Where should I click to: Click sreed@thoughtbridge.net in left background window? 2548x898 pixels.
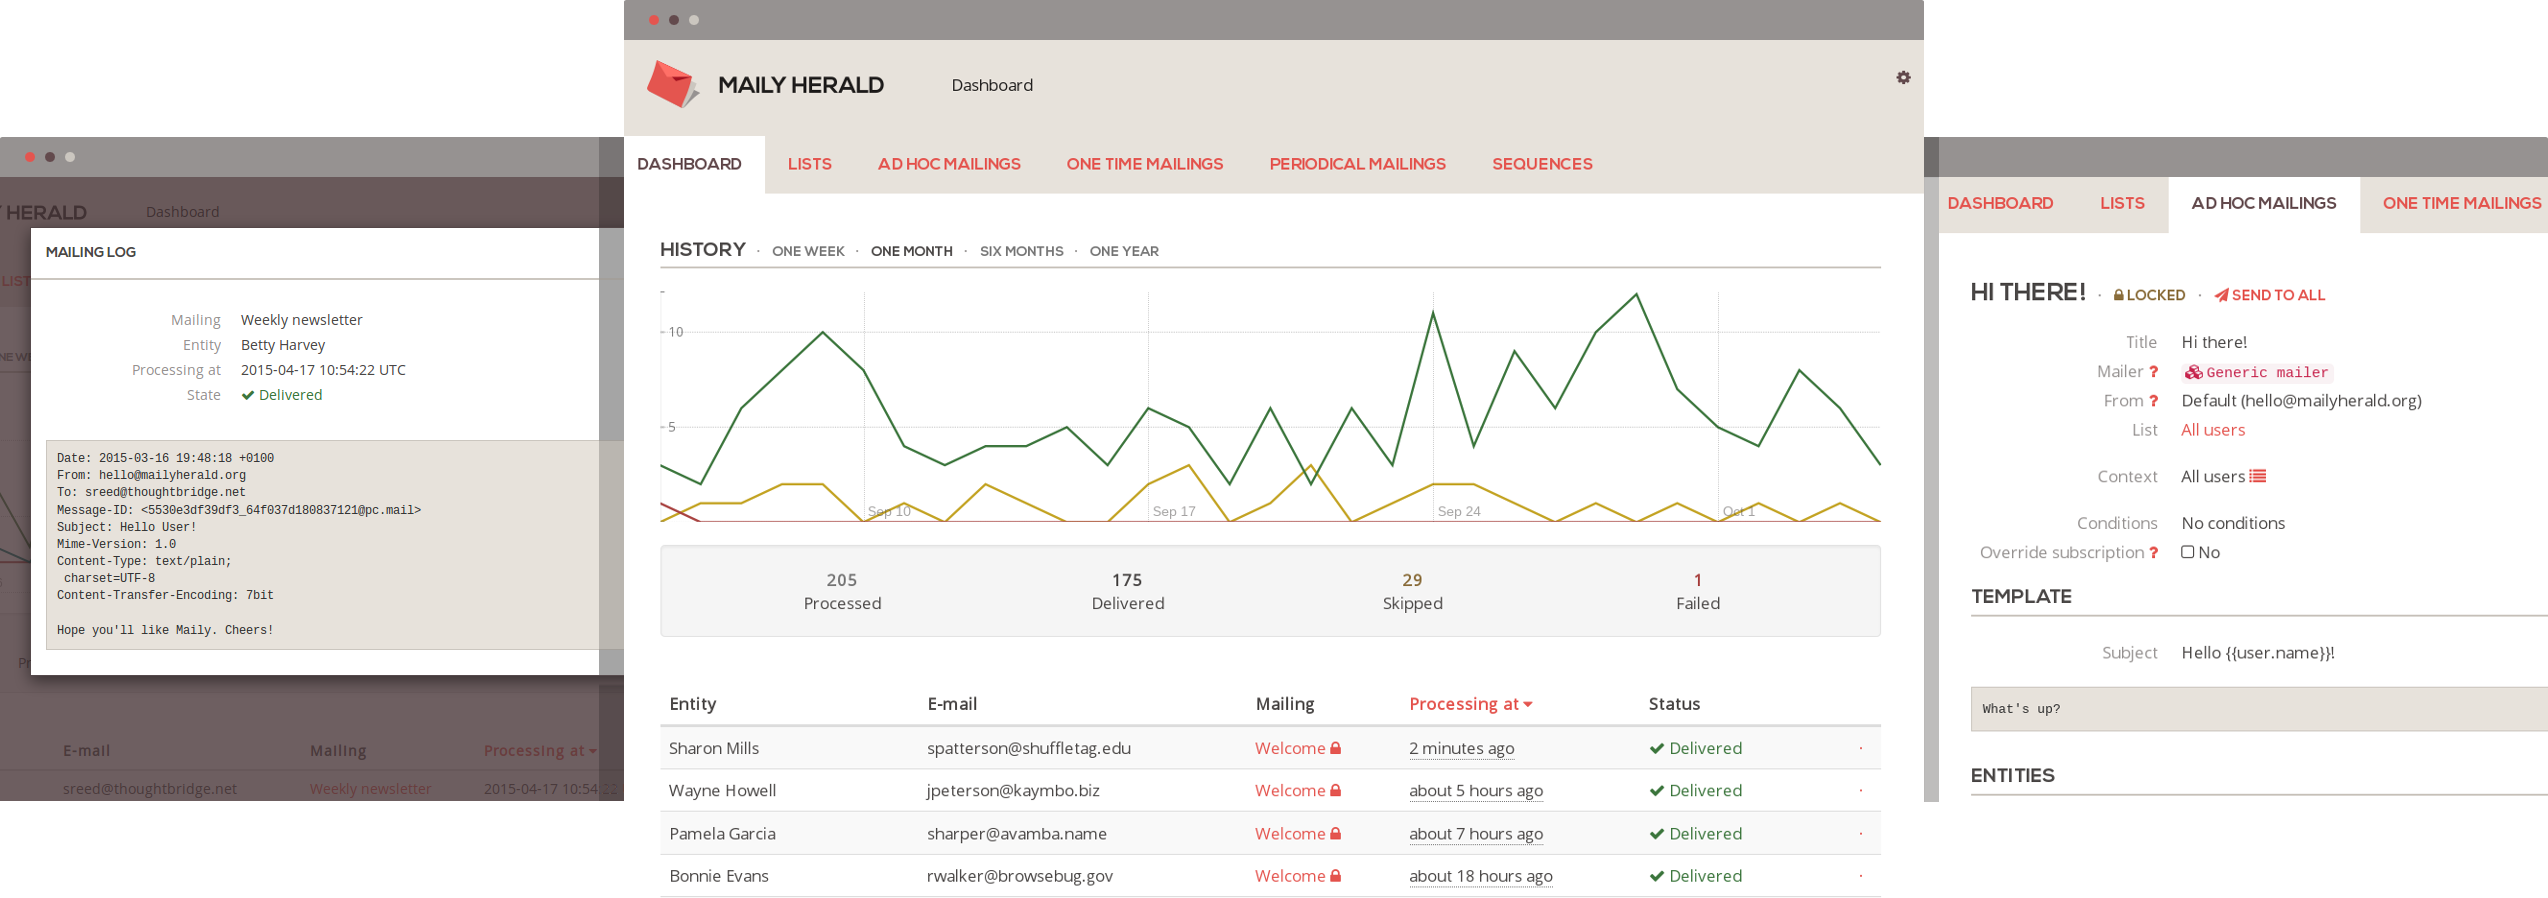(150, 789)
